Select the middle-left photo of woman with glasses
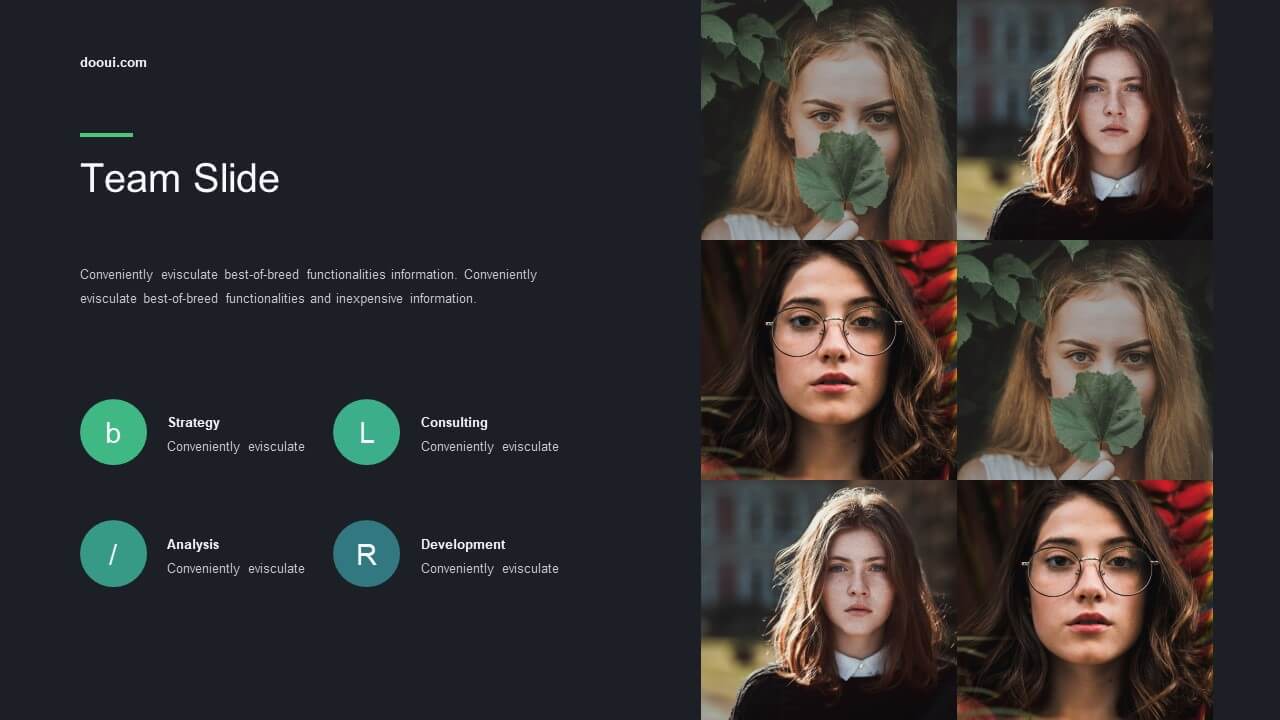1280x720 pixels. click(829, 360)
